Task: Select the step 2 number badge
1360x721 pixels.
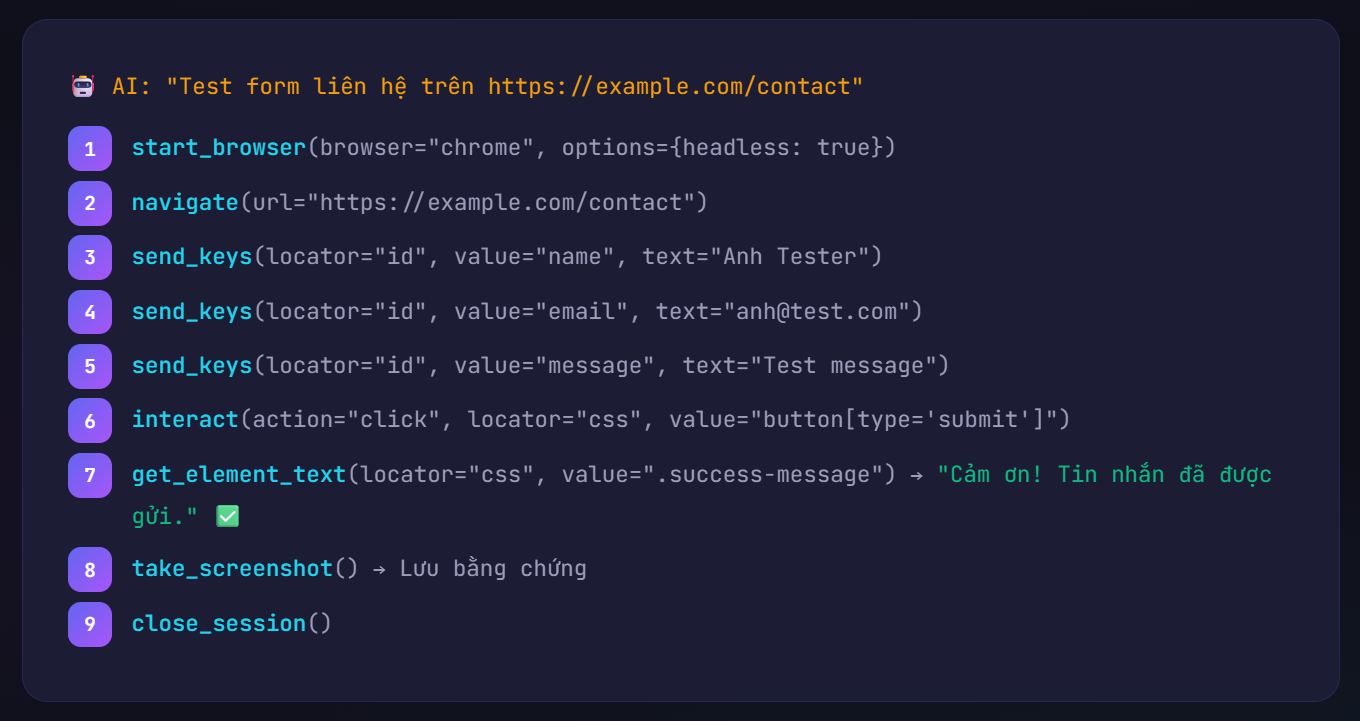Action: pos(90,203)
